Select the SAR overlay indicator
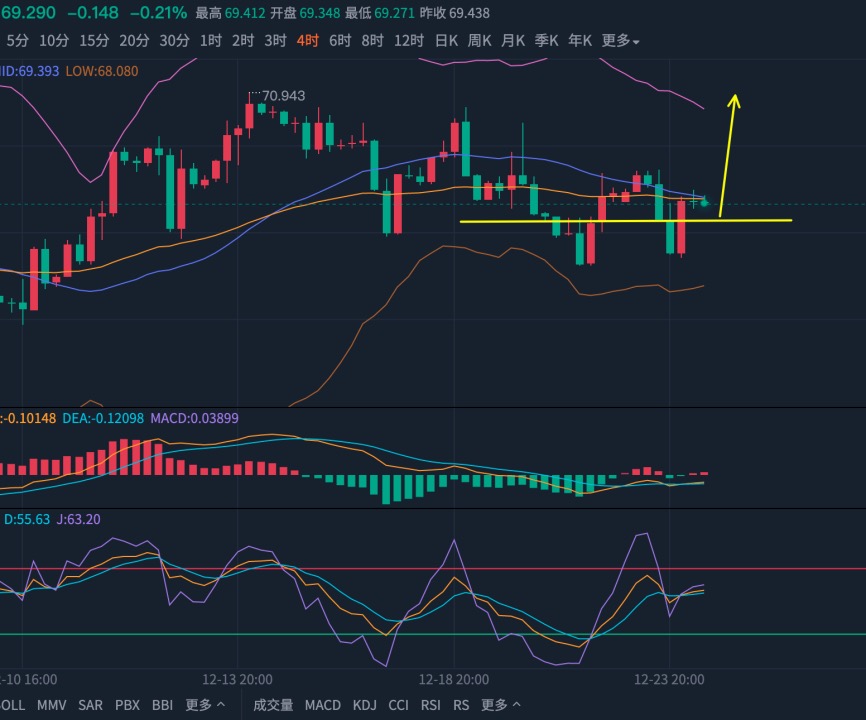The image size is (866, 720). 90,705
